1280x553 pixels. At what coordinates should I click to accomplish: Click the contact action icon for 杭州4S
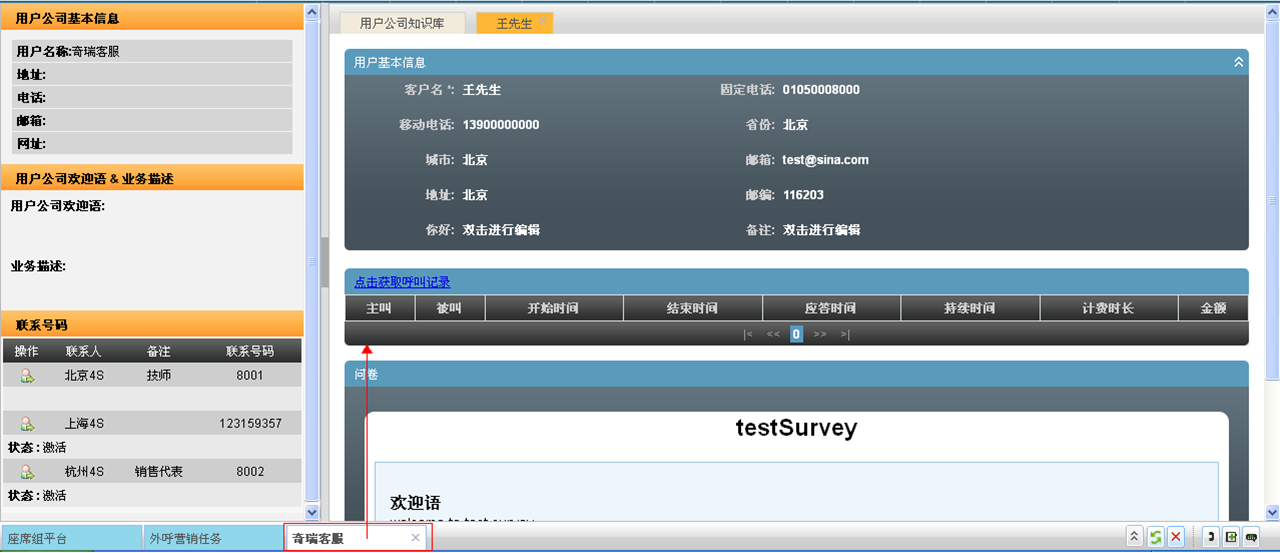[27, 472]
